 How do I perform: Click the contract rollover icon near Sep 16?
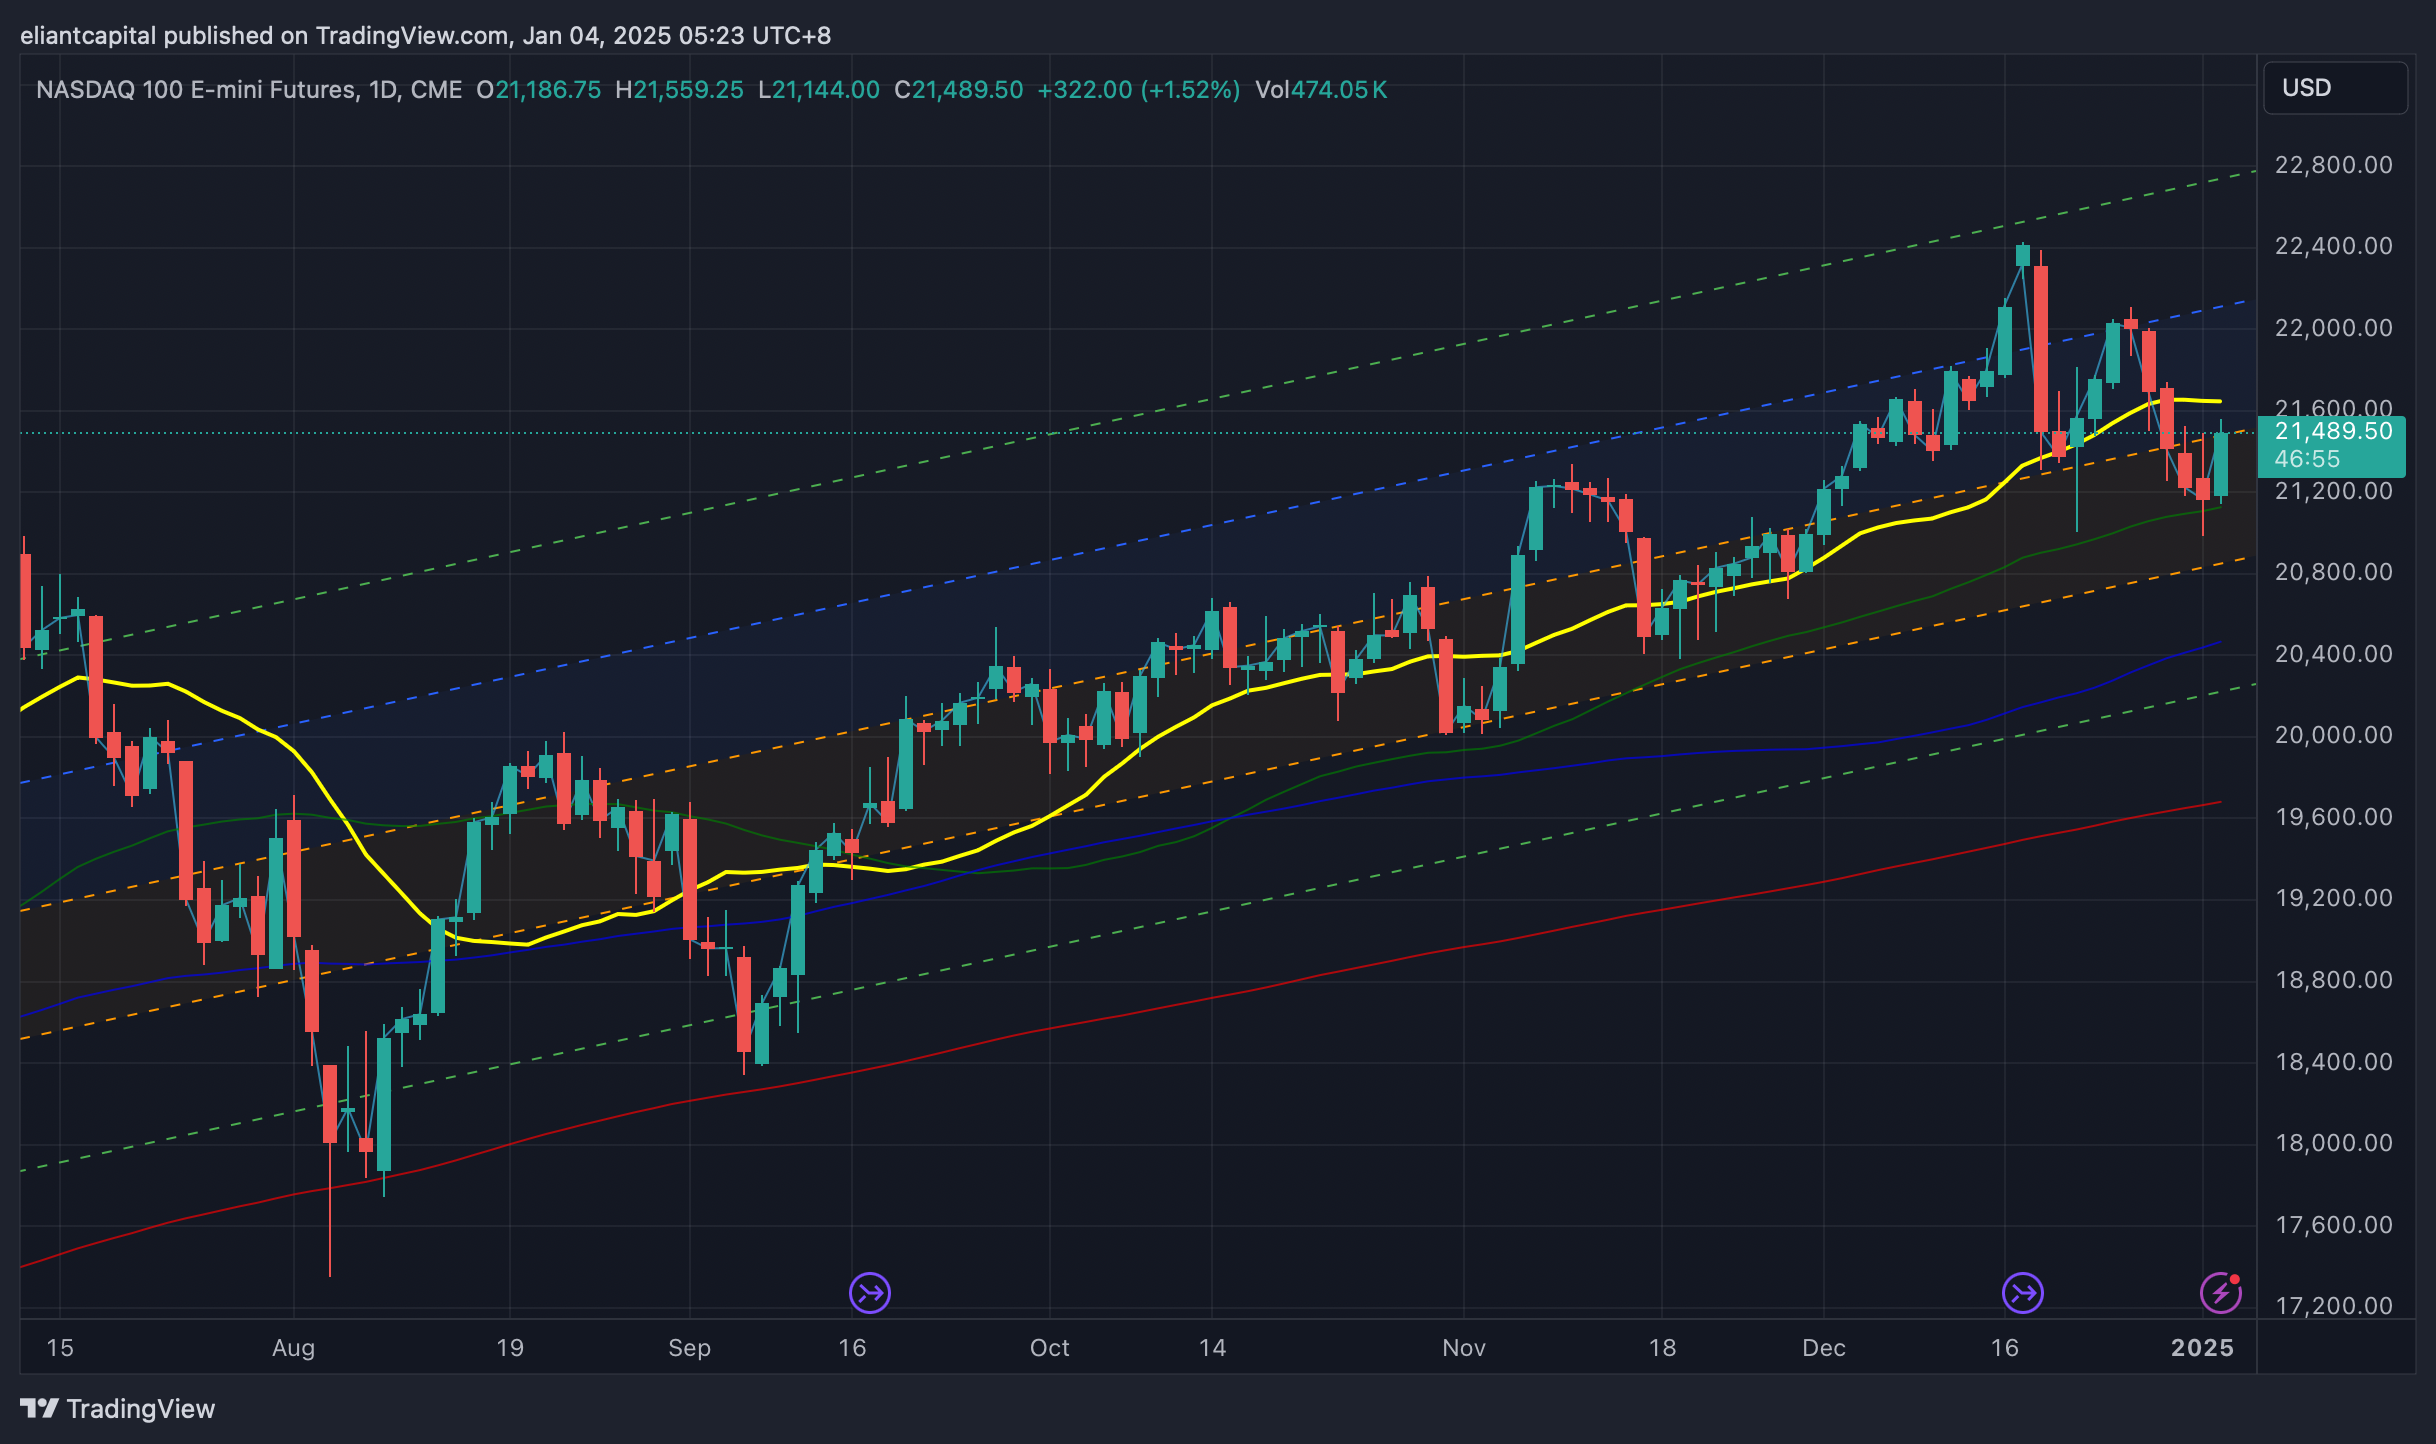tap(870, 1292)
